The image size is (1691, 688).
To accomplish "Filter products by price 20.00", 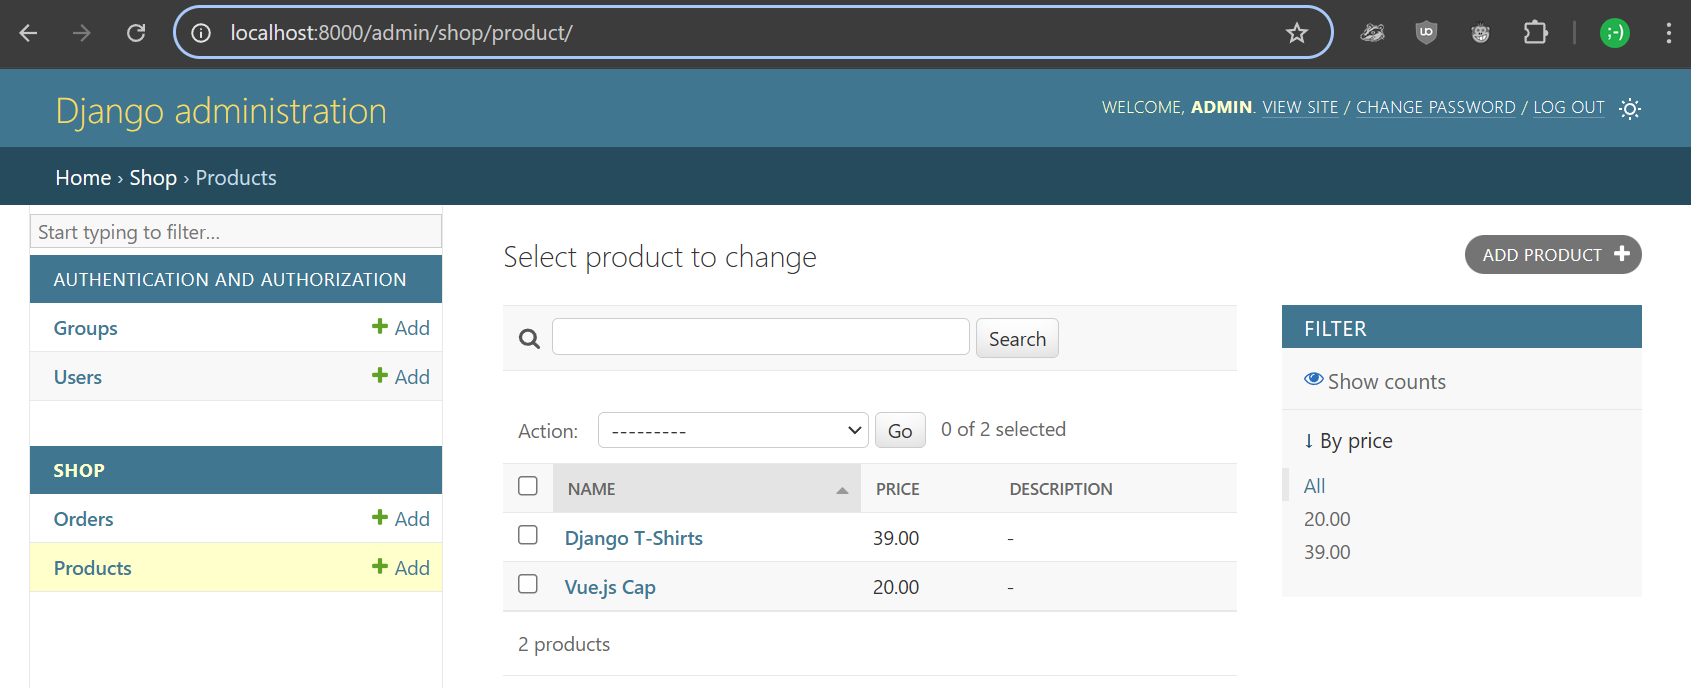I will [1326, 519].
